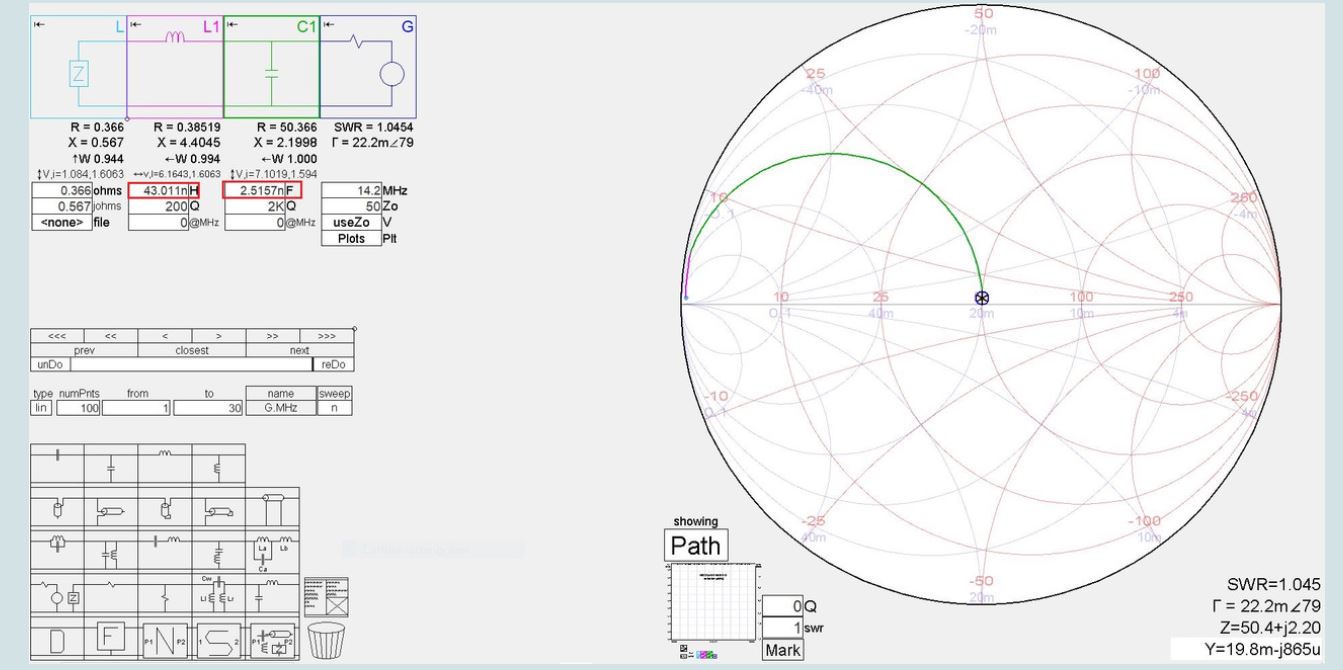Pick the series capacitor component from palette

click(x=58, y=464)
